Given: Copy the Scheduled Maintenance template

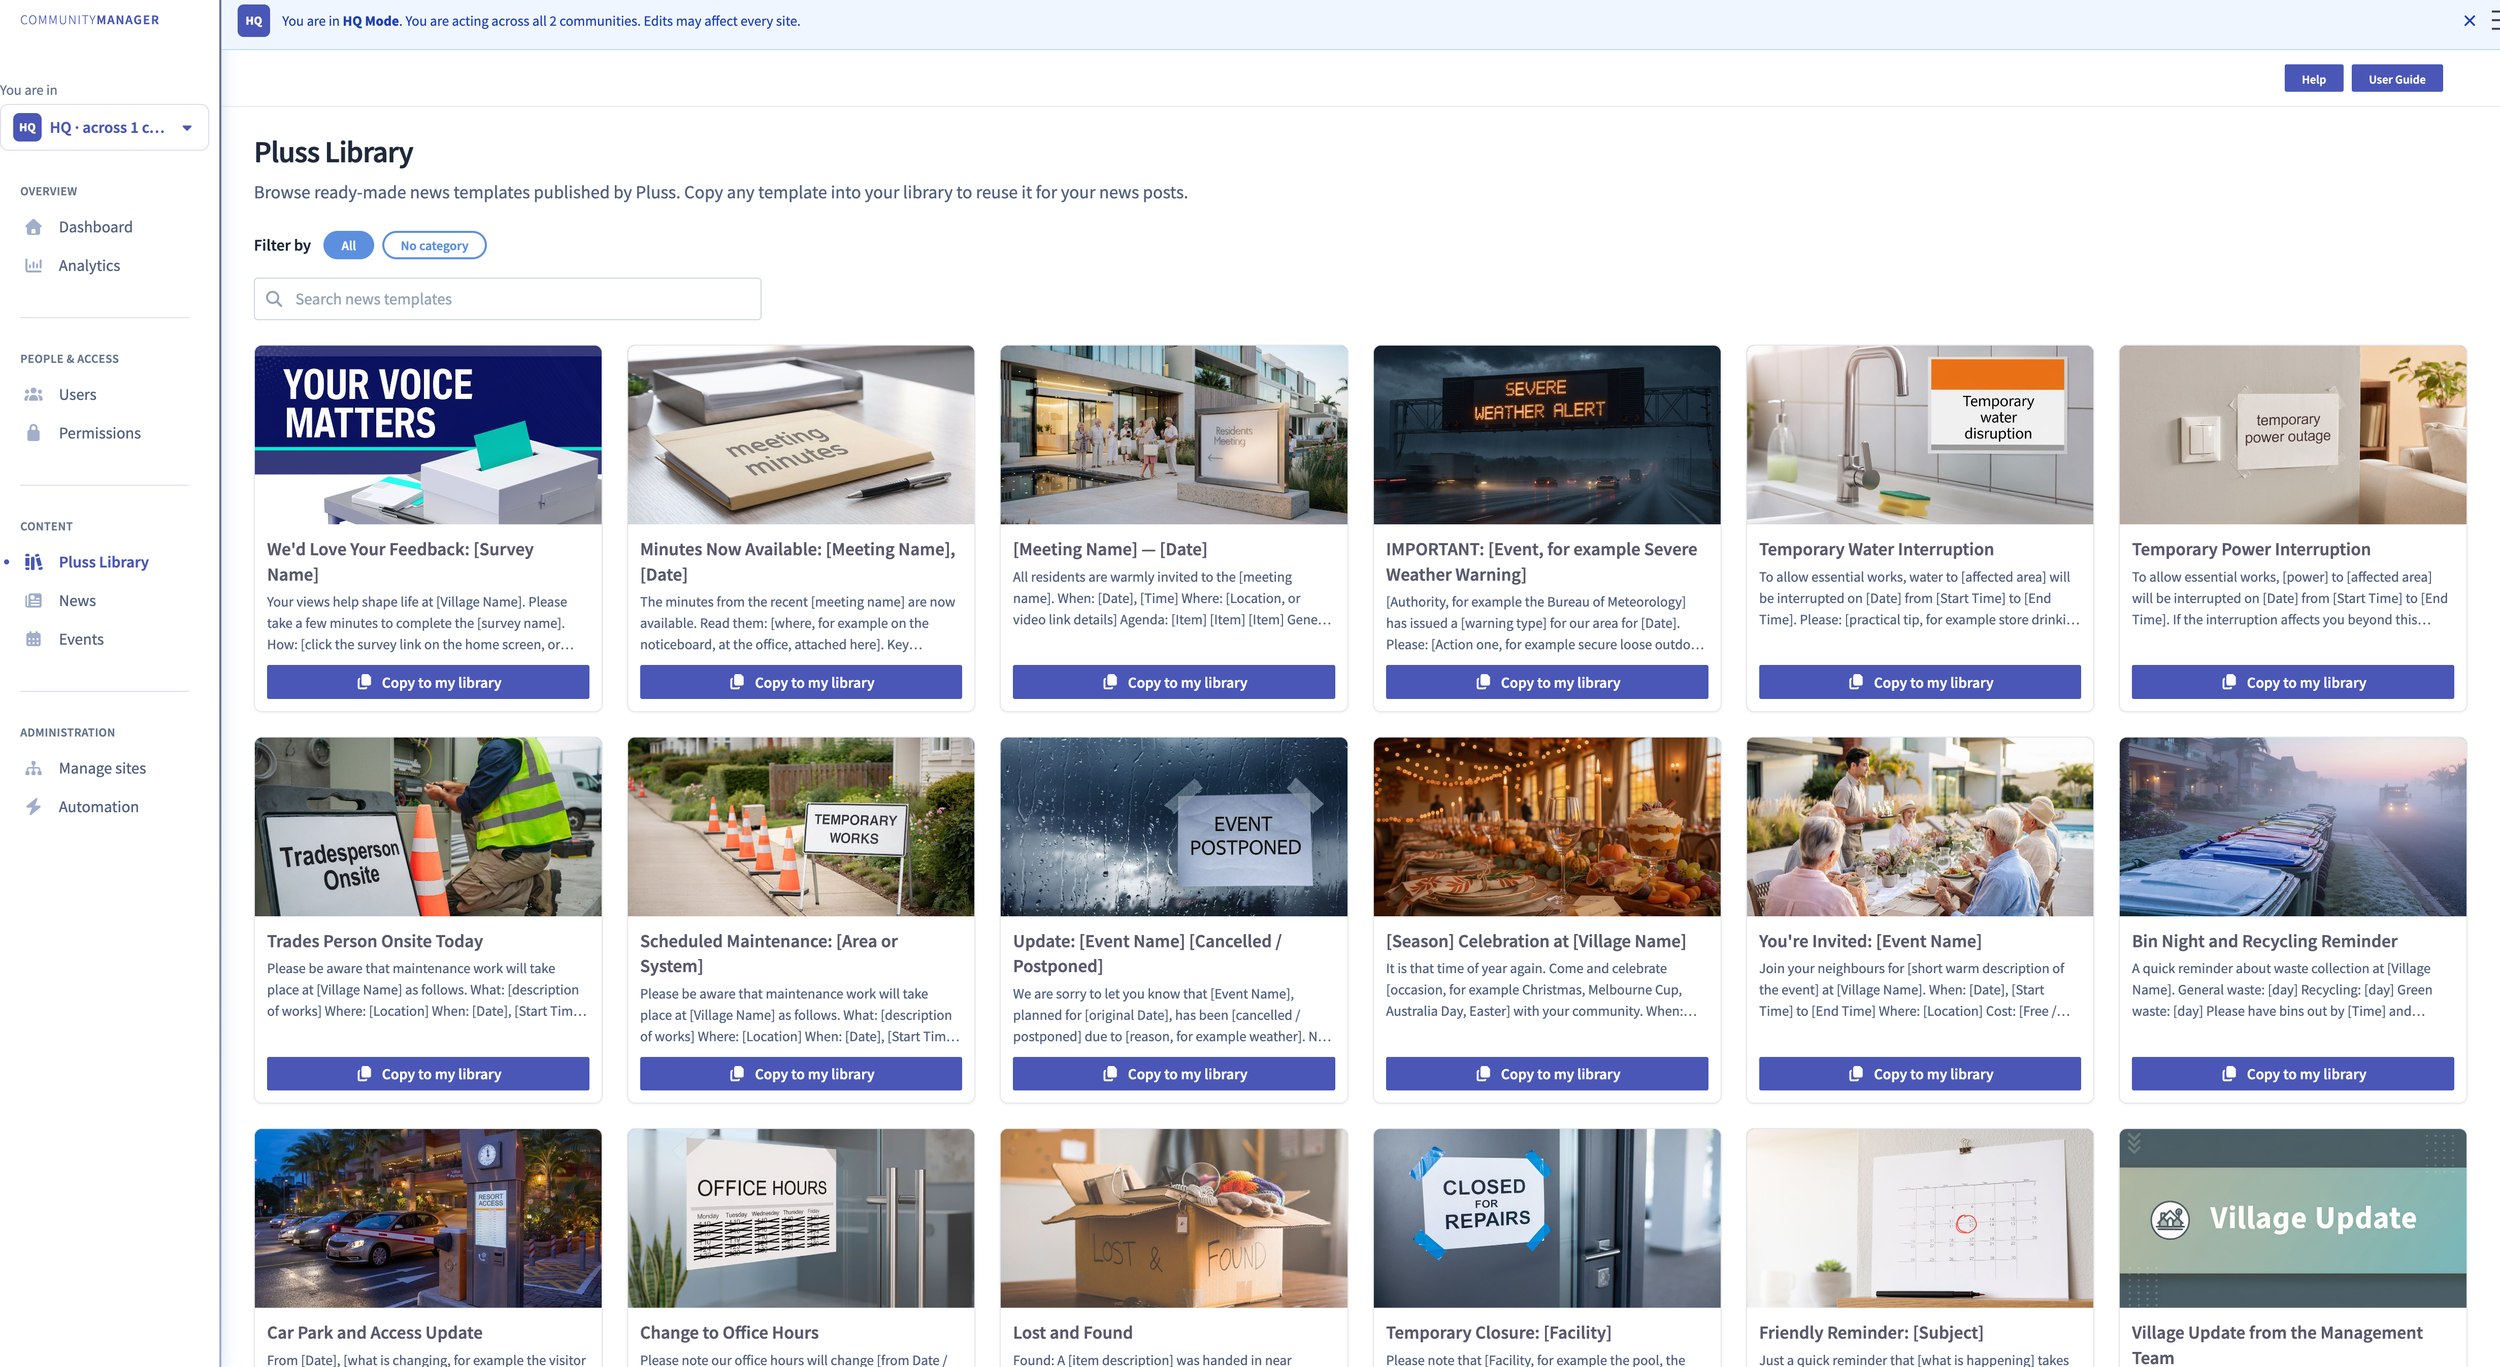Looking at the screenshot, I should pos(801,1074).
